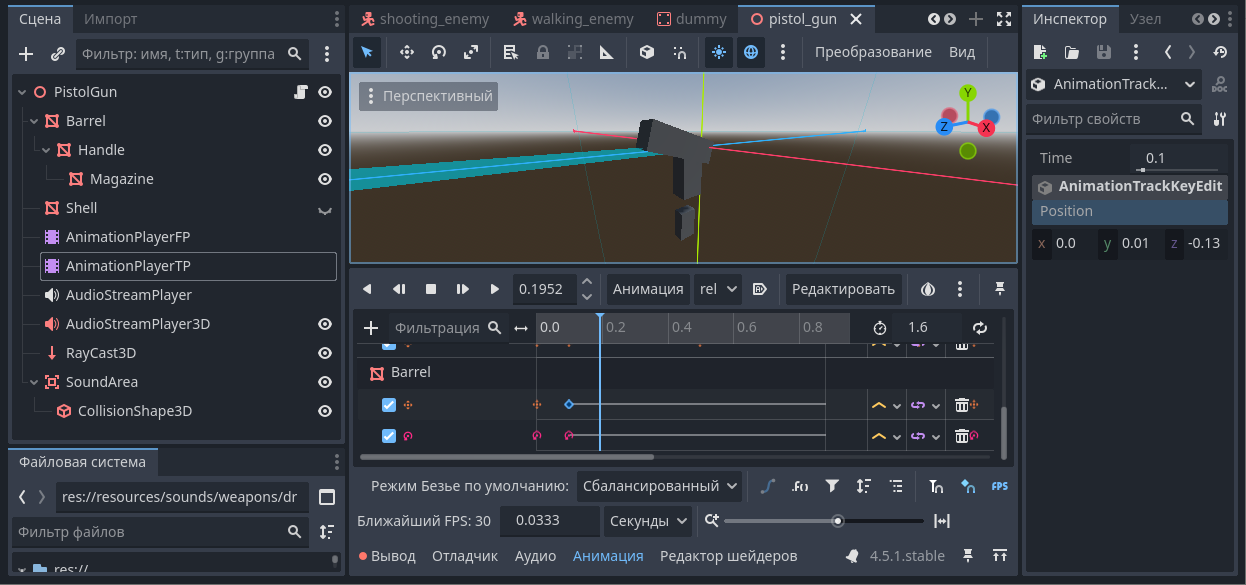Open the script attached to PistolGun
Image resolution: width=1246 pixels, height=585 pixels.
click(x=300, y=92)
